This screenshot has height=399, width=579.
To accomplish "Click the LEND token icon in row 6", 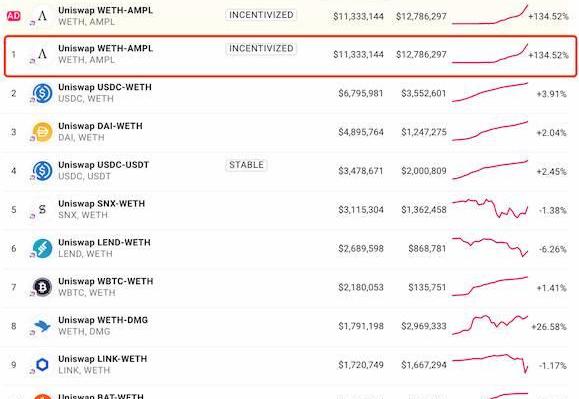I will pyautogui.click(x=42, y=248).
